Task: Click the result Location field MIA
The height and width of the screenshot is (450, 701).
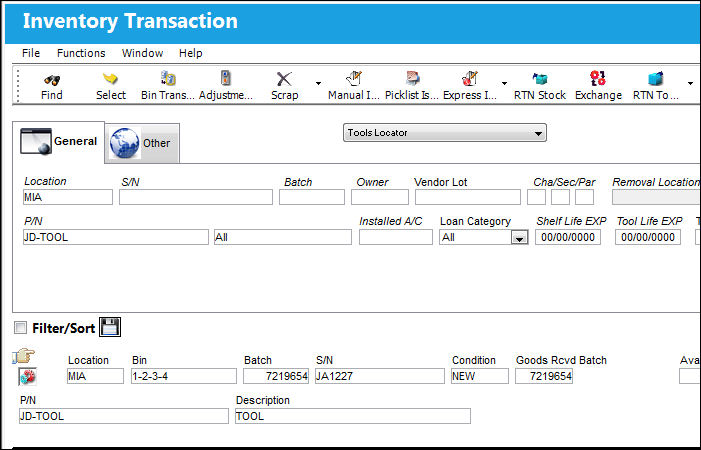Action: (x=95, y=376)
